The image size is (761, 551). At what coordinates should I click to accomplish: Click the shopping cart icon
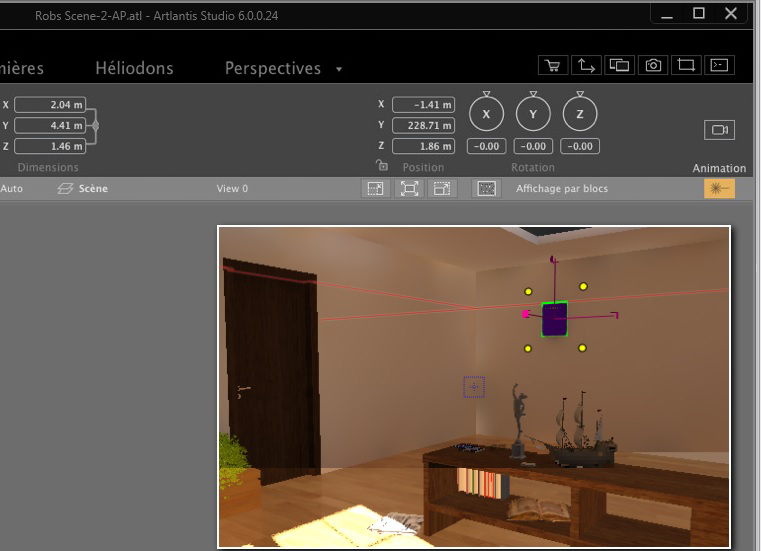[551, 66]
